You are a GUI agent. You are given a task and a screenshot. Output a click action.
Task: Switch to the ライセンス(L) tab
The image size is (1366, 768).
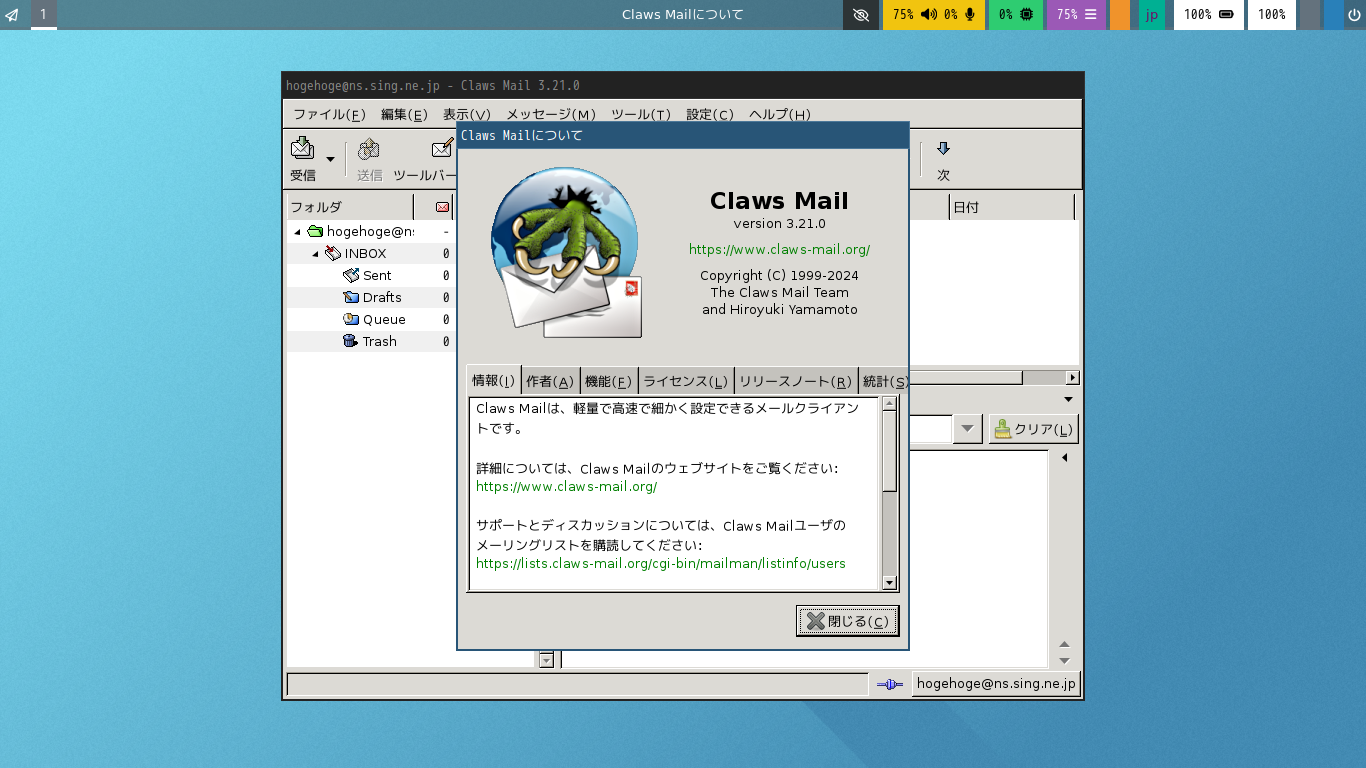tap(685, 381)
